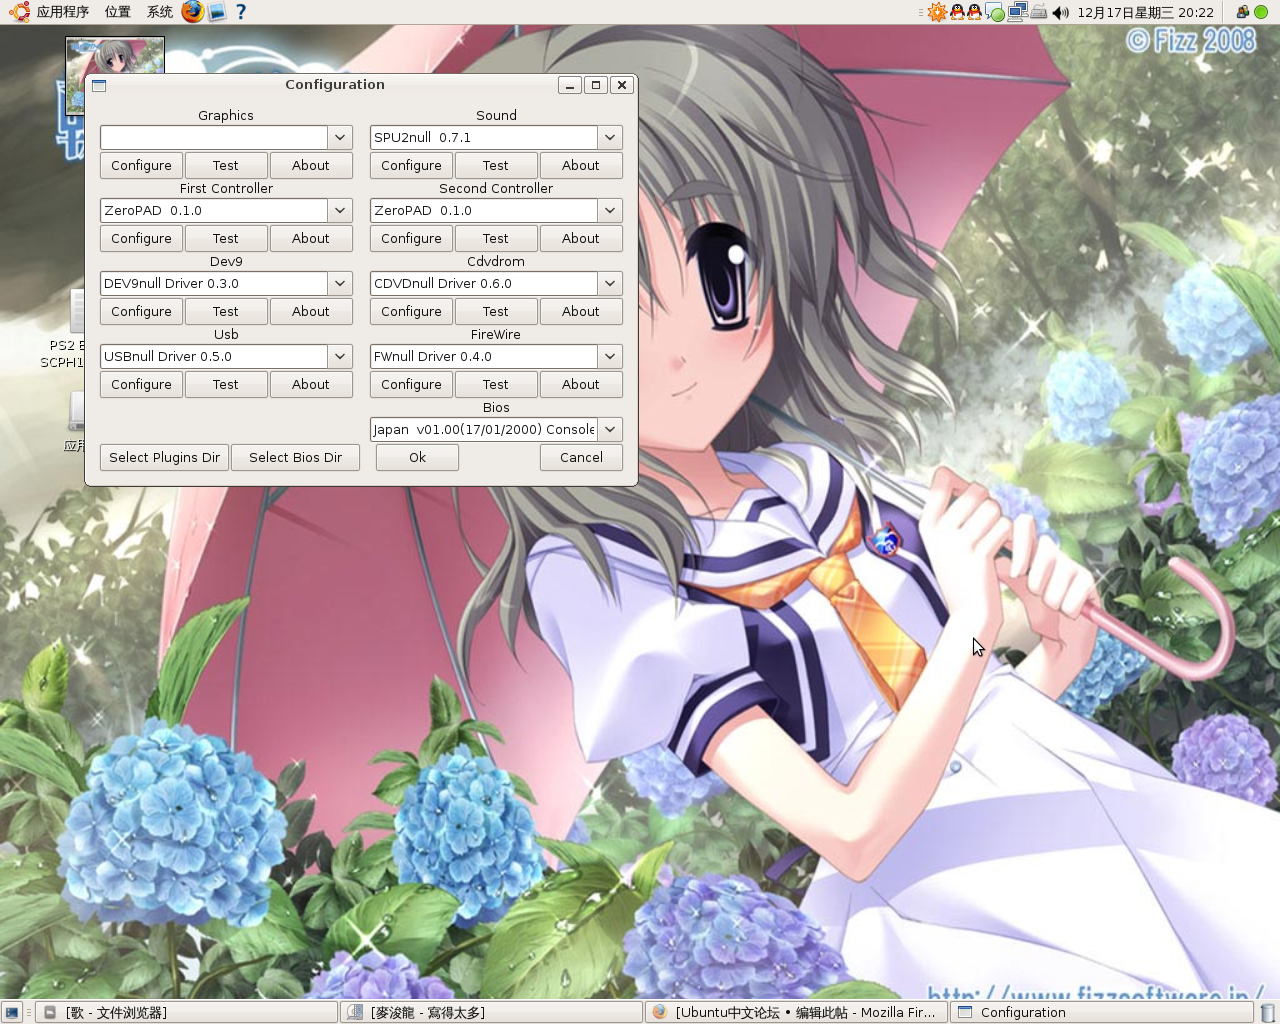Click Select Plugins Dir button

coord(164,457)
